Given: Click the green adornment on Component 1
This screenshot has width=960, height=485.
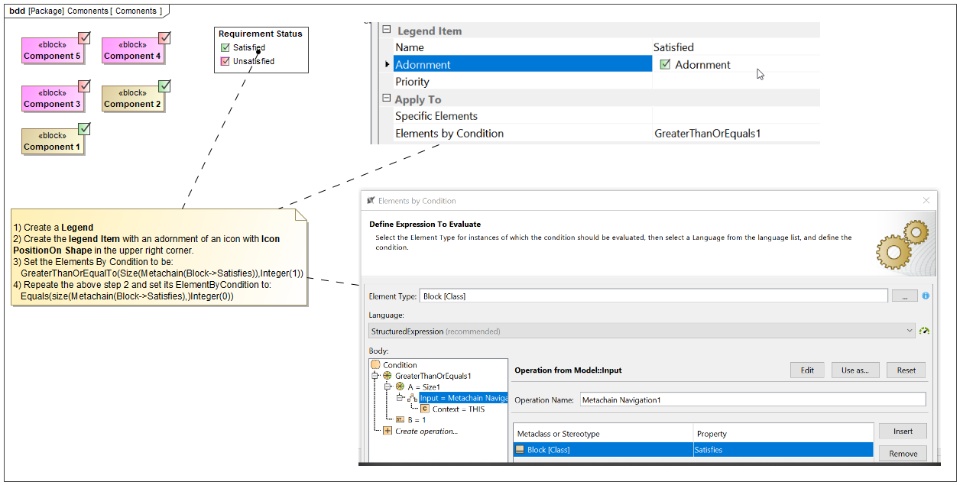Looking at the screenshot, I should coord(85,128).
